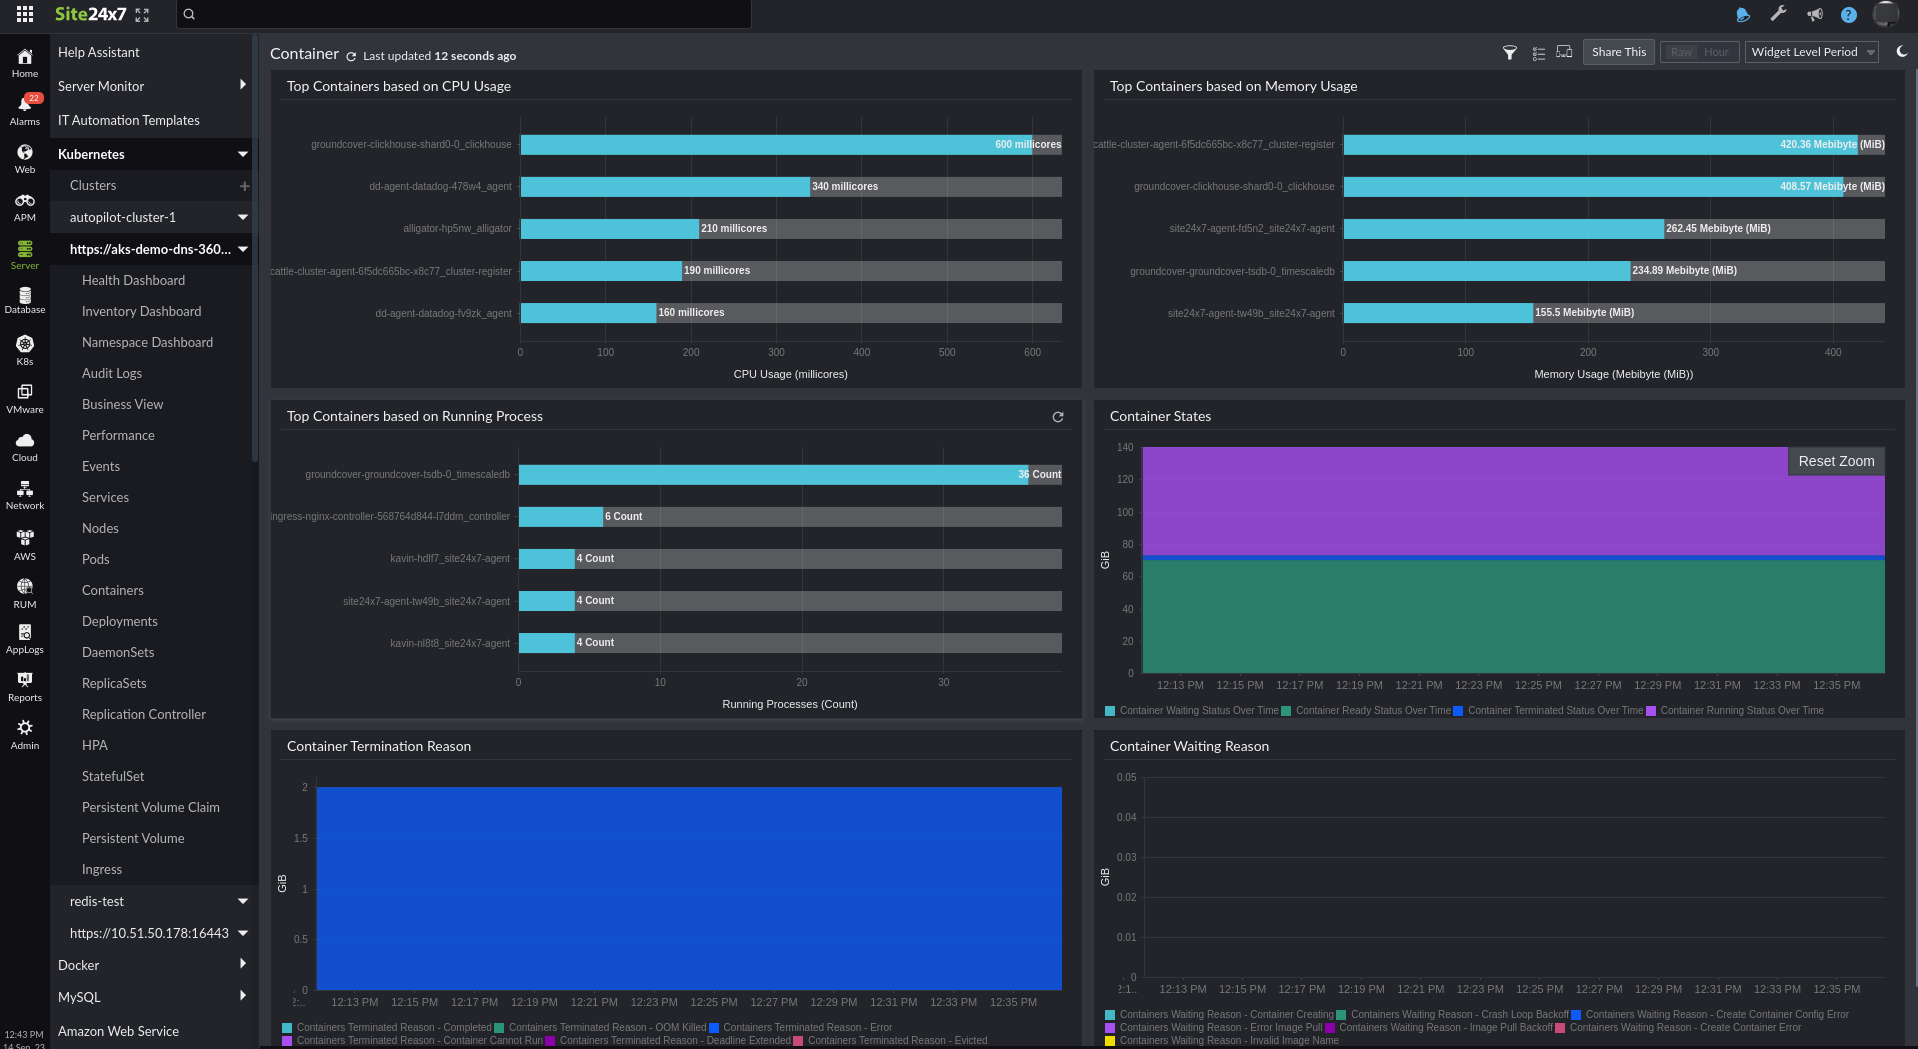Click the top search input field
1918x1049 pixels.
(x=464, y=14)
